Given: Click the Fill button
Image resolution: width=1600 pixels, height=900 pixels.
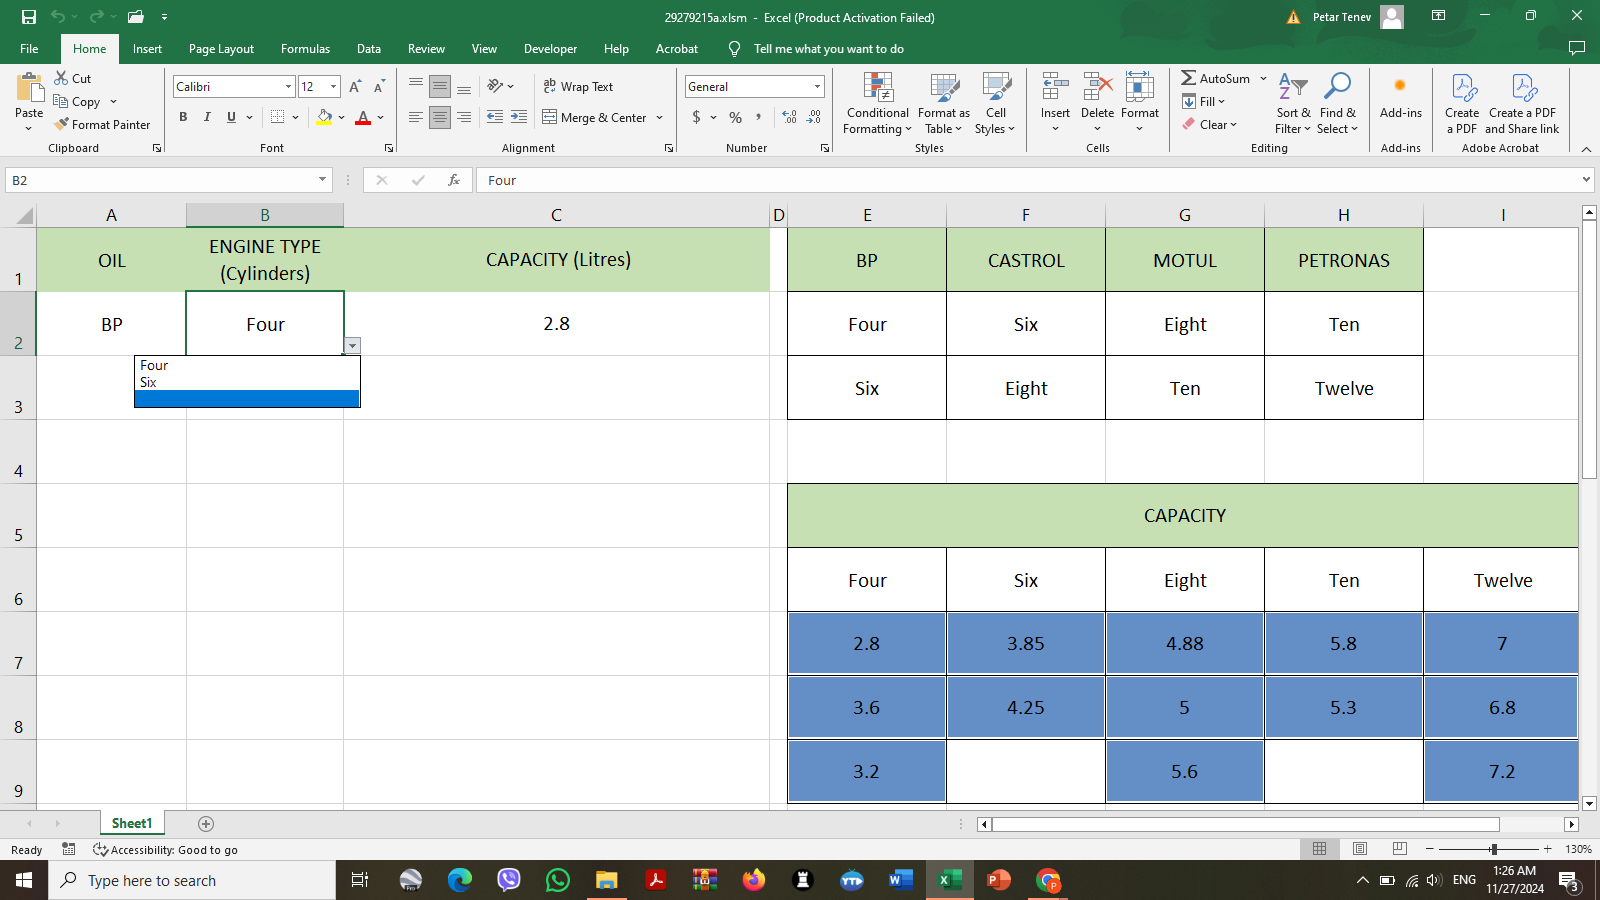Looking at the screenshot, I should click(1203, 101).
